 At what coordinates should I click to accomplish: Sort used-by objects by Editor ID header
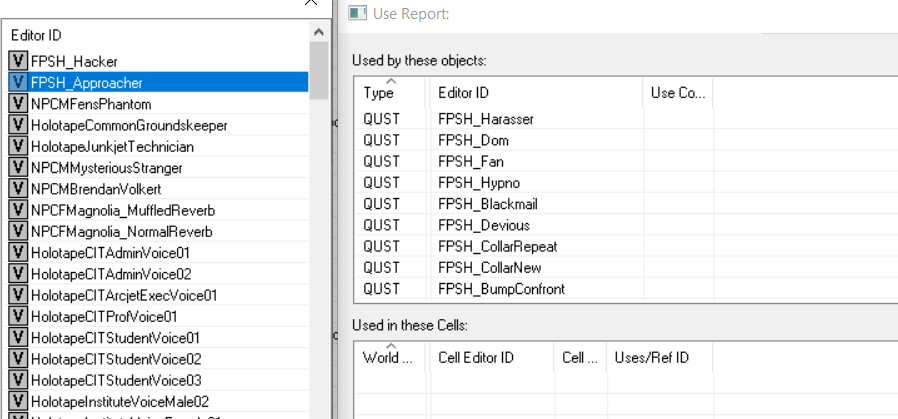[536, 92]
